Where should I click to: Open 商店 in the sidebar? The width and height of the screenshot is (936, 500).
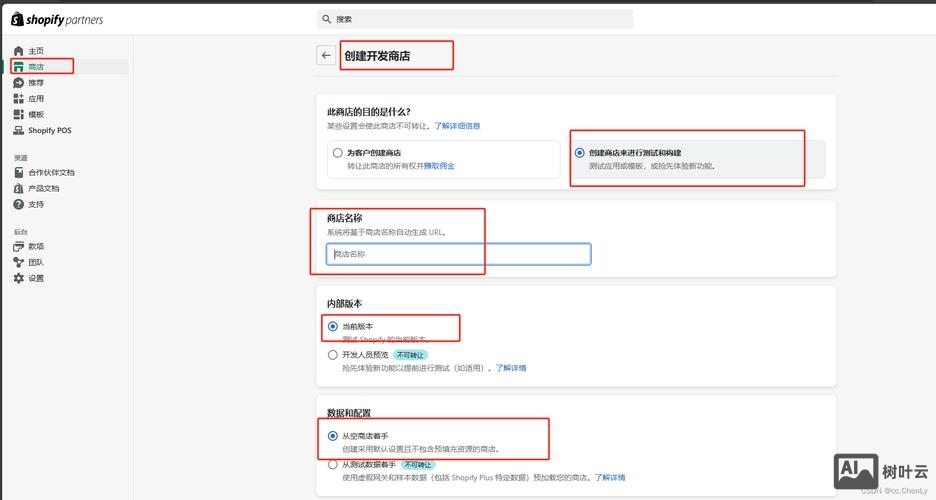point(36,67)
